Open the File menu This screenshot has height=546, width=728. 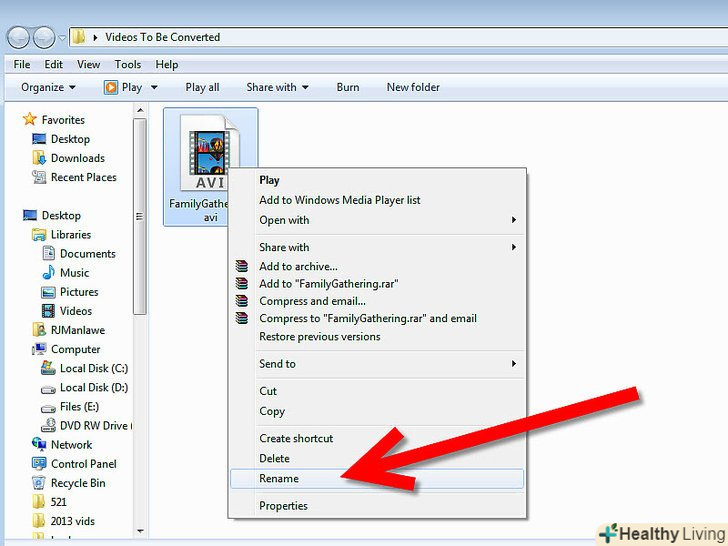coord(22,65)
